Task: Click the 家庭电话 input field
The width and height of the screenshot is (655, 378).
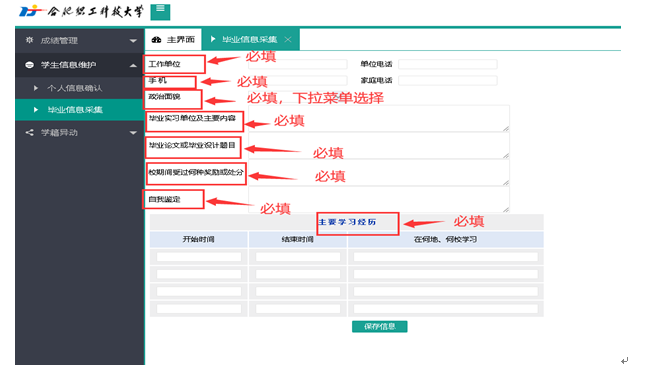Action: (448, 80)
